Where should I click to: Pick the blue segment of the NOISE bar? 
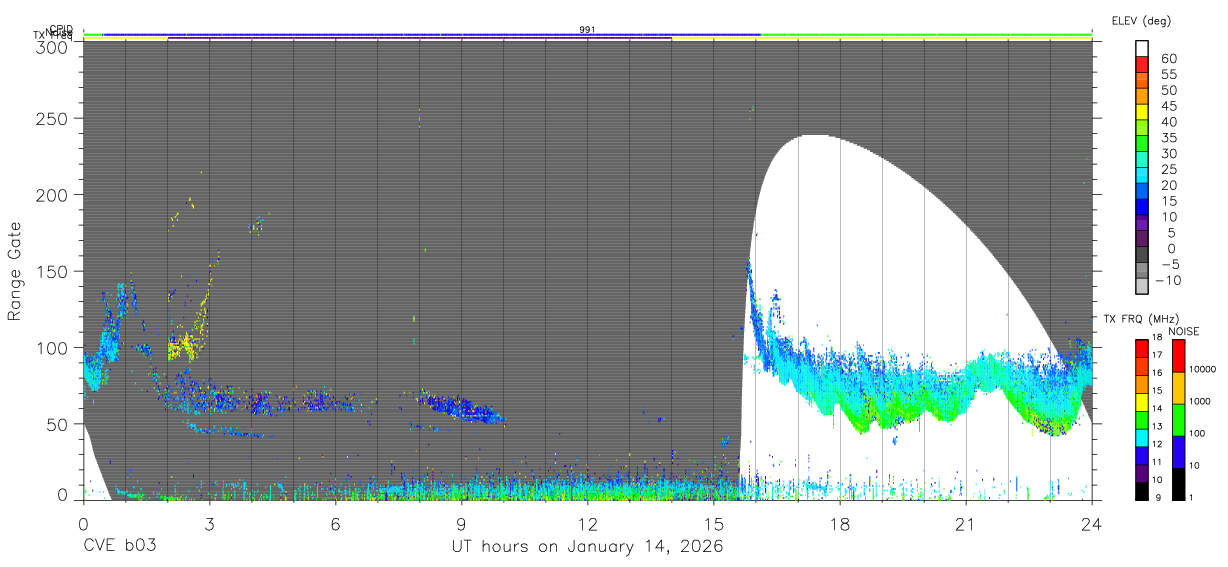1178,452
